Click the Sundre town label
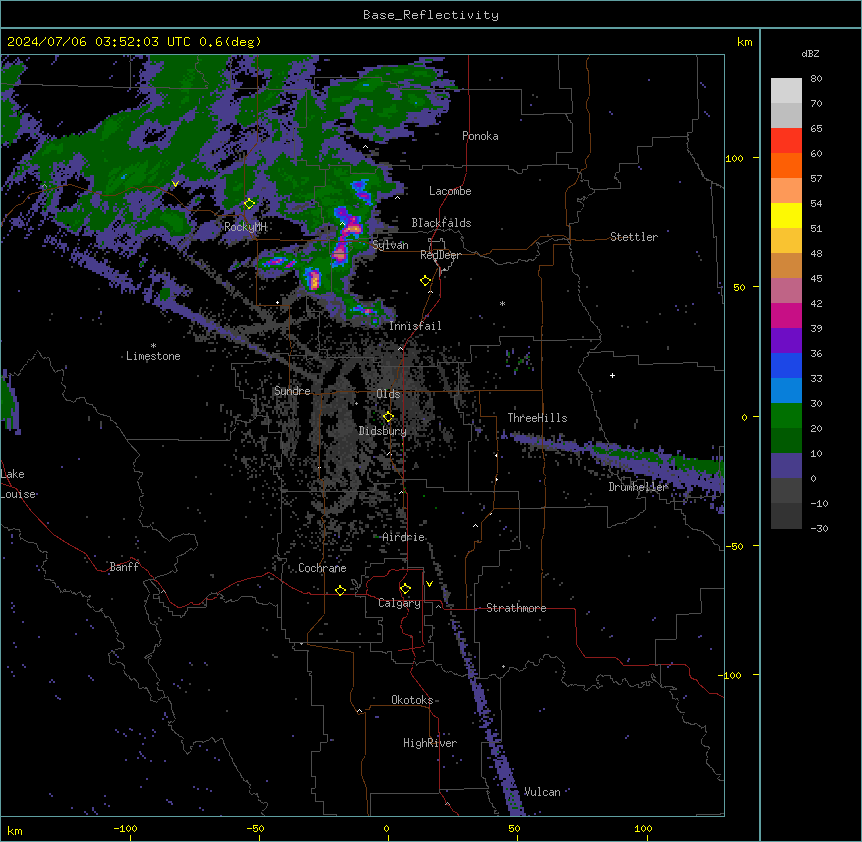 292,391
